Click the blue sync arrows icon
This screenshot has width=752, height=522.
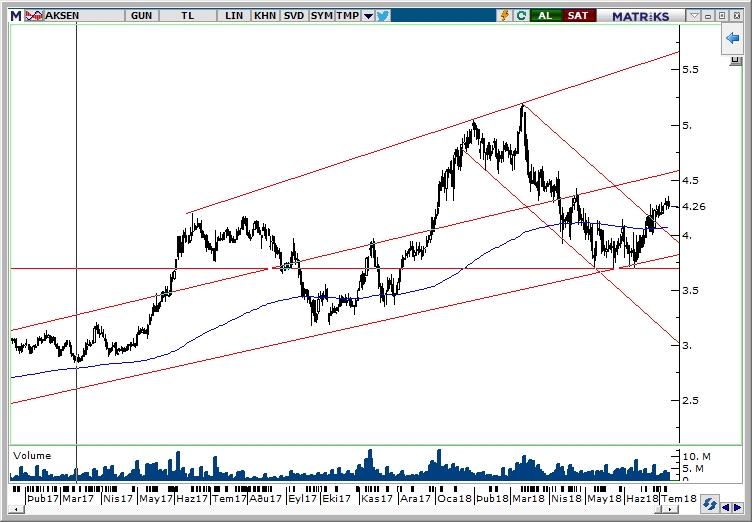click(709, 505)
